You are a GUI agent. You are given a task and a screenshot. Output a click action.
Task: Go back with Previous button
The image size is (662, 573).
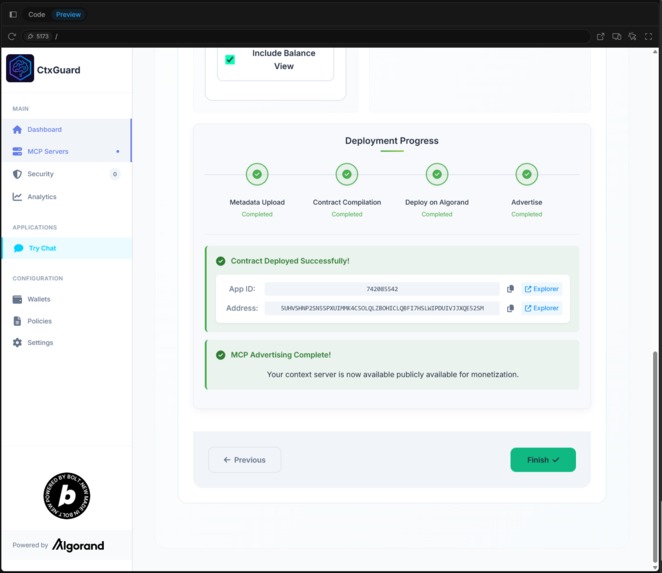pyautogui.click(x=244, y=460)
